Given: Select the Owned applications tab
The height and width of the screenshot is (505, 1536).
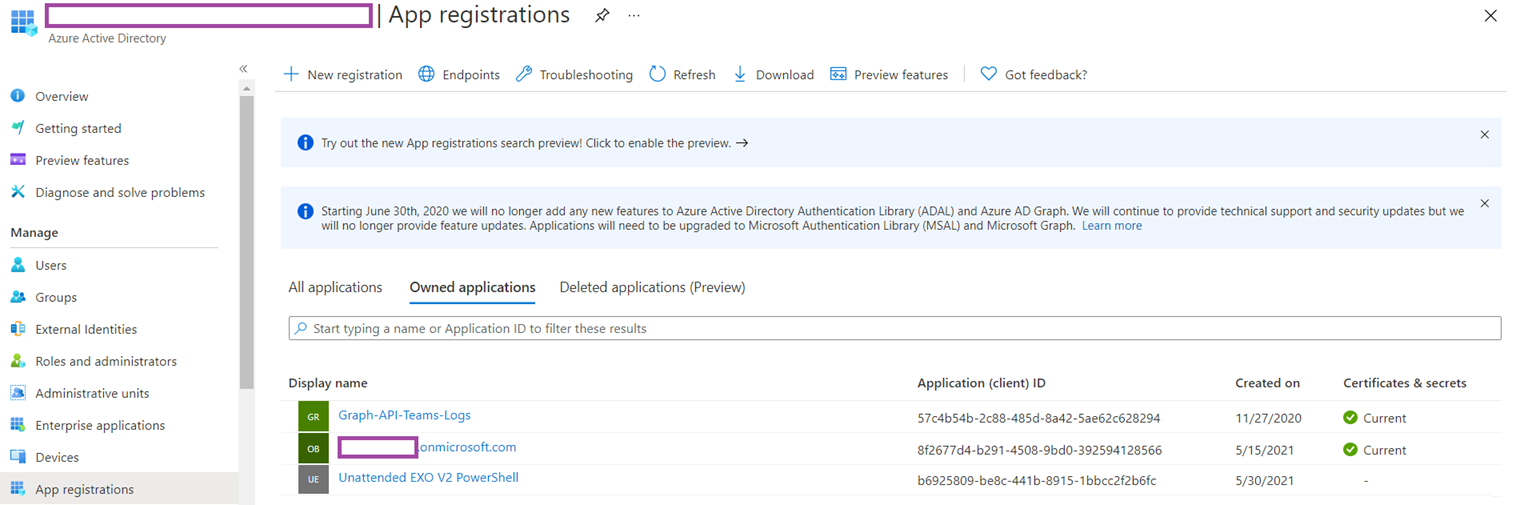Looking at the screenshot, I should point(472,287).
